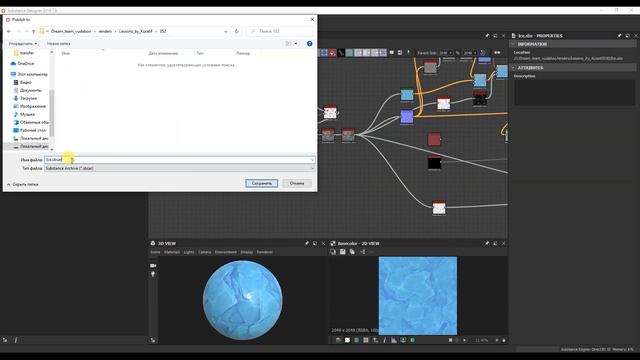Click light bulb icon in 3D View sidebar
This screenshot has width=640, height=360.
click(153, 274)
